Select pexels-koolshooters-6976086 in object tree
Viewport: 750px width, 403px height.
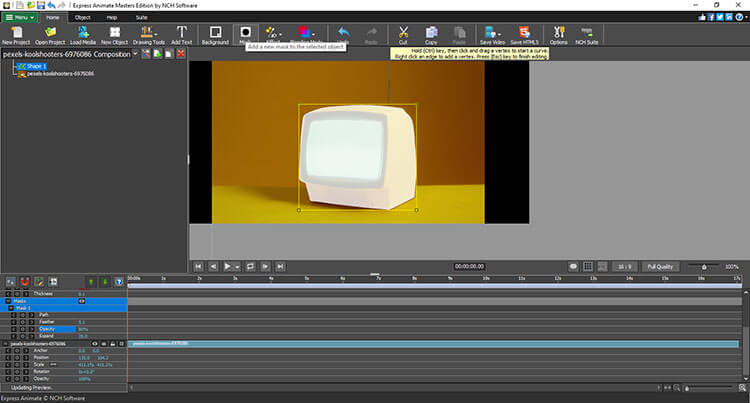point(56,74)
